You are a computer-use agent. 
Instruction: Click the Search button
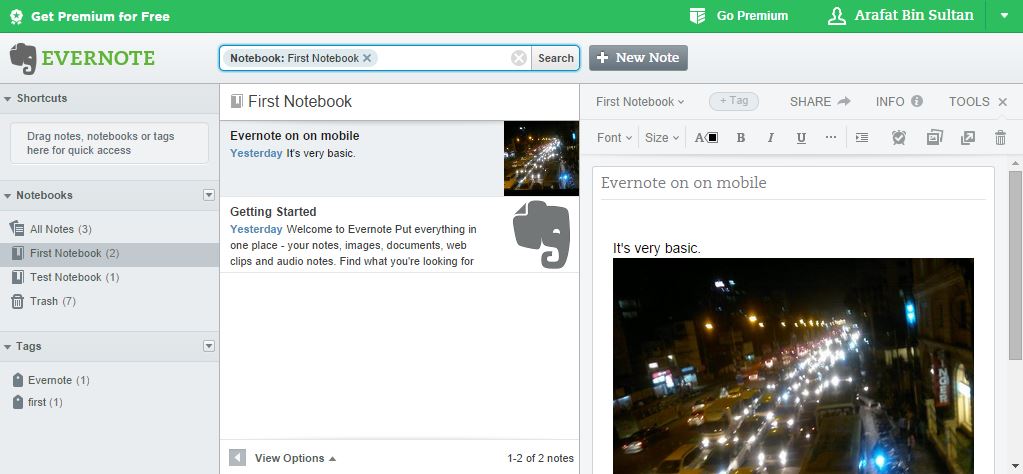[555, 58]
